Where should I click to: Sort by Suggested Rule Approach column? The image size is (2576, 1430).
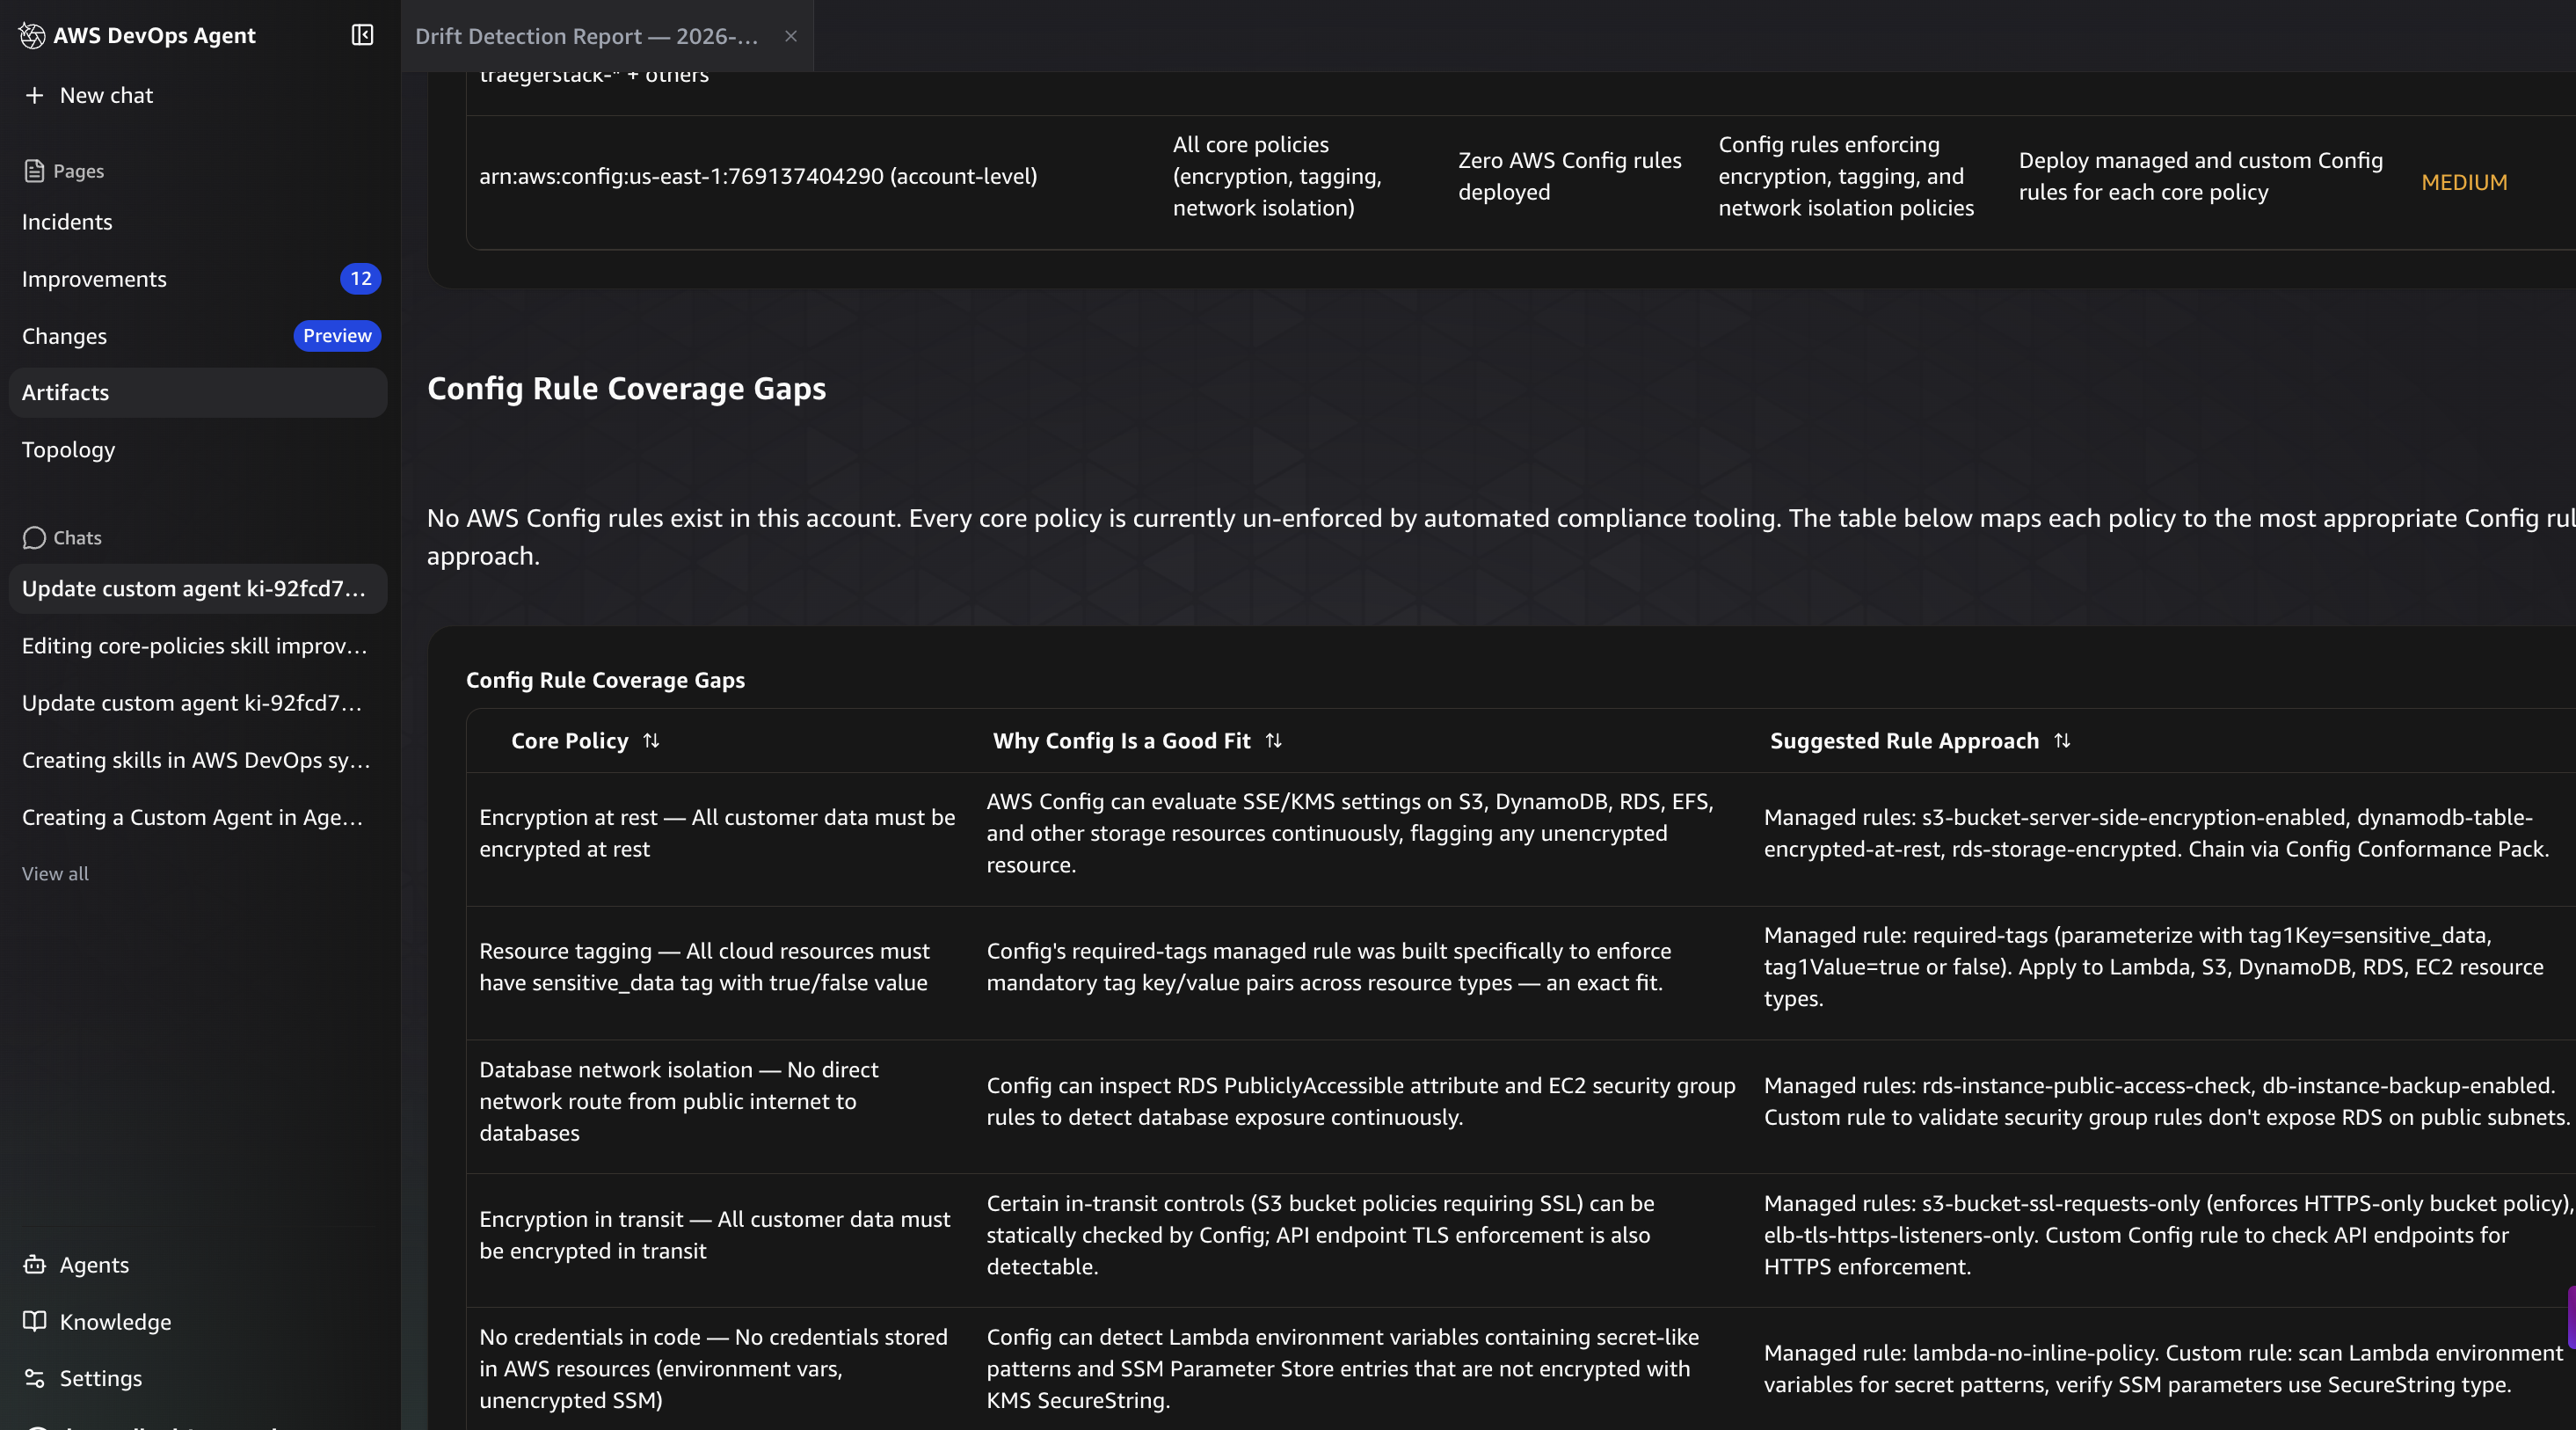click(x=2062, y=741)
